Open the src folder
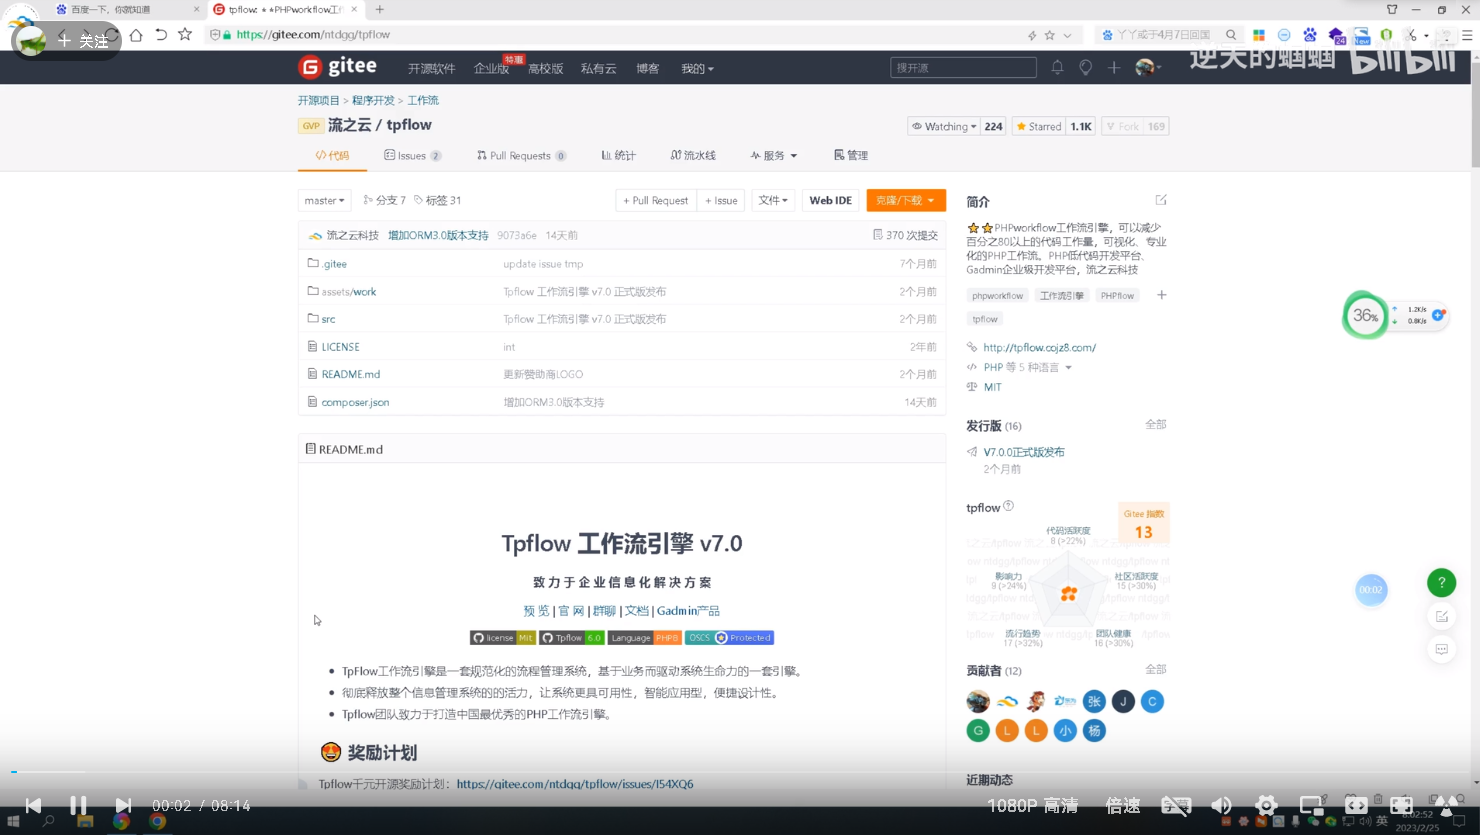1480x835 pixels. (328, 319)
